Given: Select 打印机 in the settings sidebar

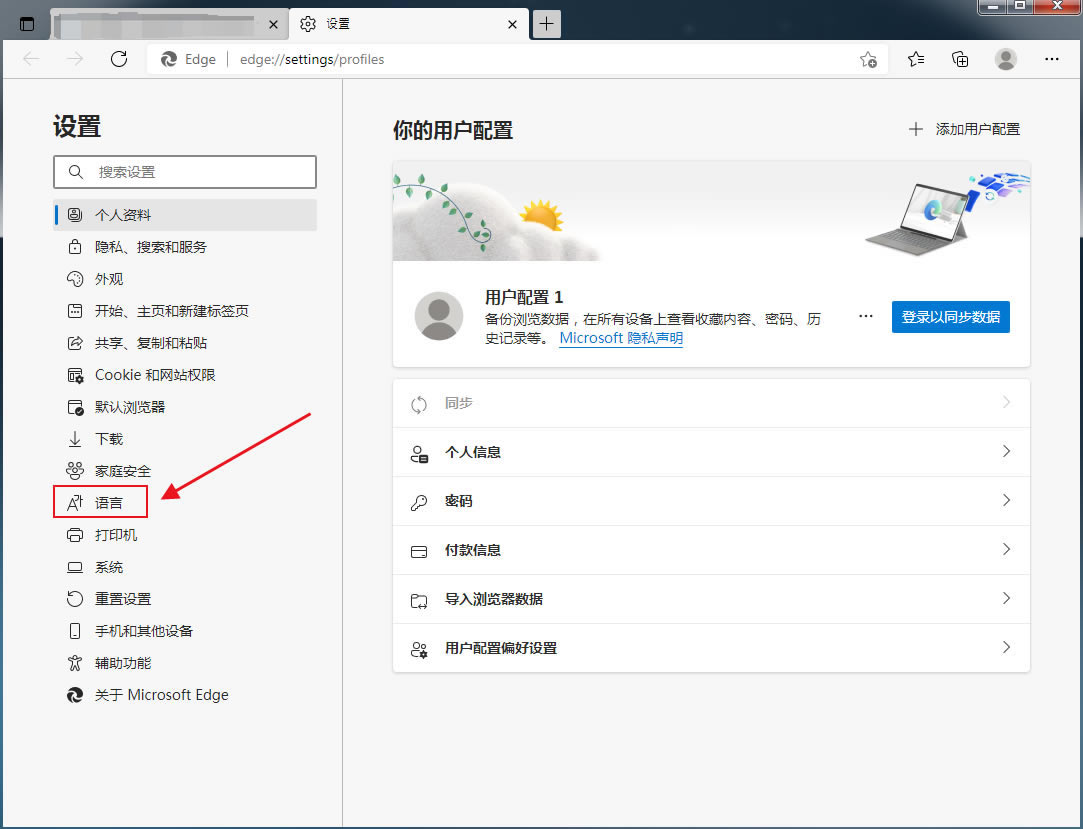Looking at the screenshot, I should pos(116,535).
